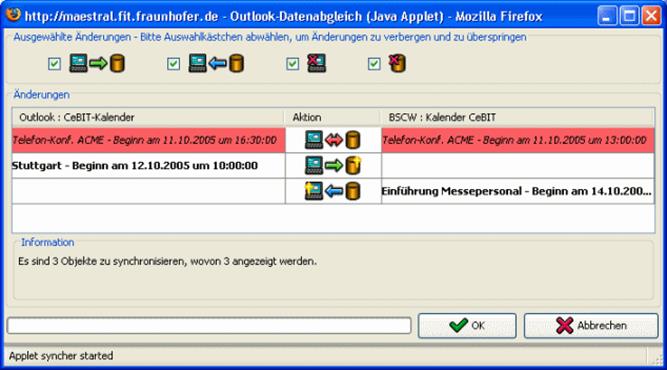Screen dimensions: 667x370
Task: Select the Stuttgart appointment row
Action: coord(333,165)
